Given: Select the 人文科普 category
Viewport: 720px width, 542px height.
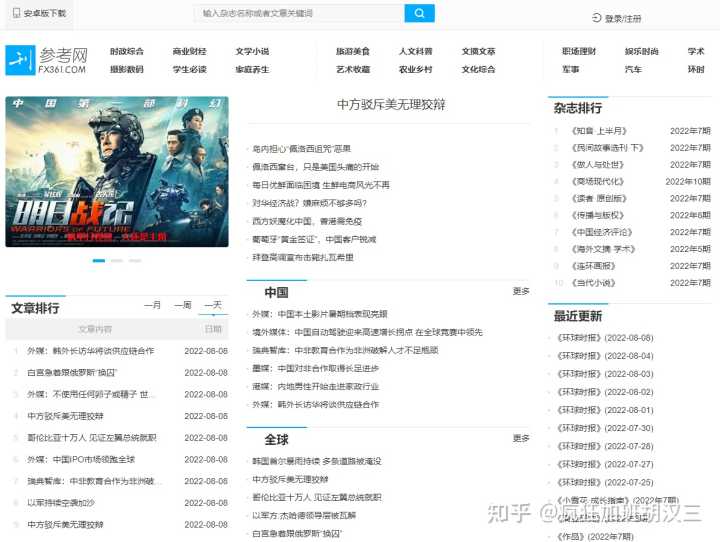Looking at the screenshot, I should tap(416, 51).
